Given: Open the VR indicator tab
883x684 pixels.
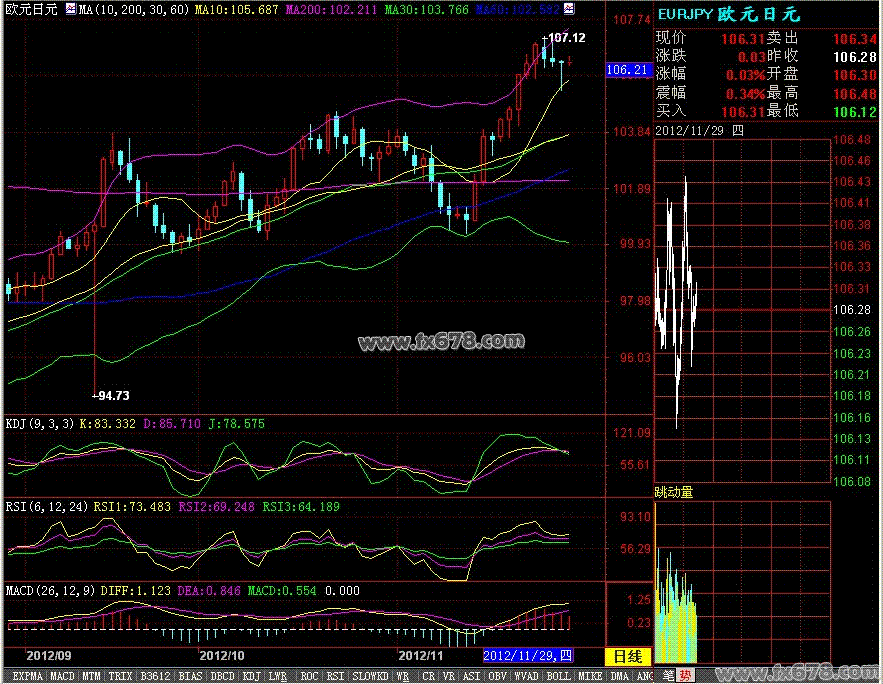Looking at the screenshot, I should pyautogui.click(x=449, y=676).
